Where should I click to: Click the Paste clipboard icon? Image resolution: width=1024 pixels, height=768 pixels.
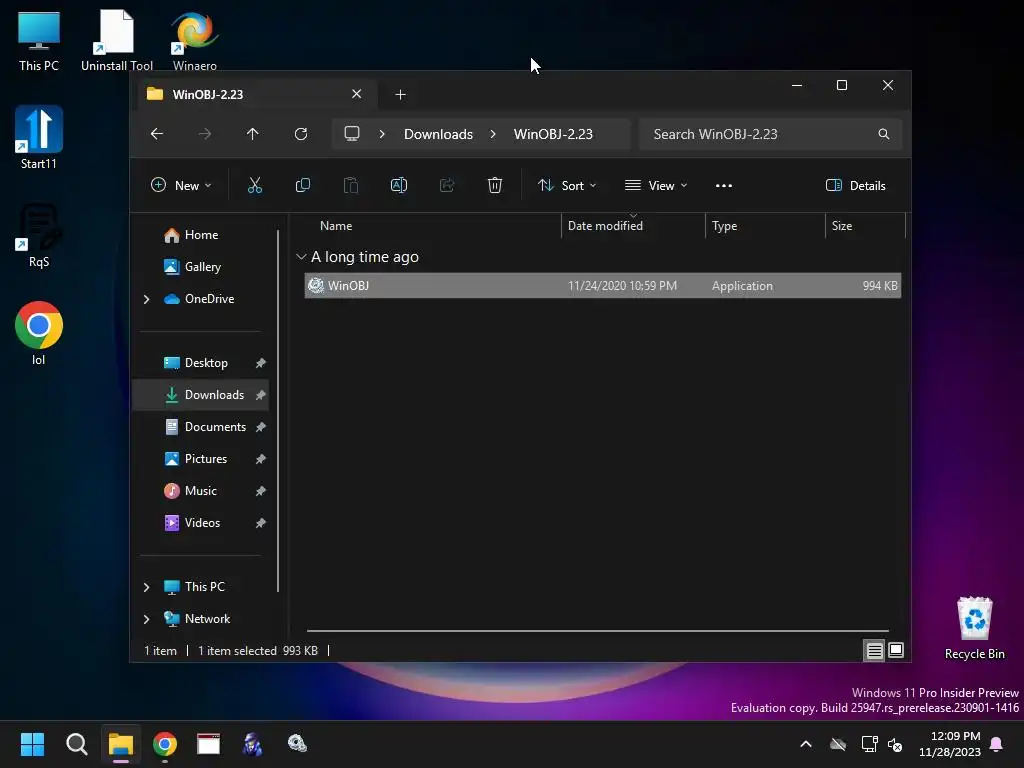click(x=351, y=185)
